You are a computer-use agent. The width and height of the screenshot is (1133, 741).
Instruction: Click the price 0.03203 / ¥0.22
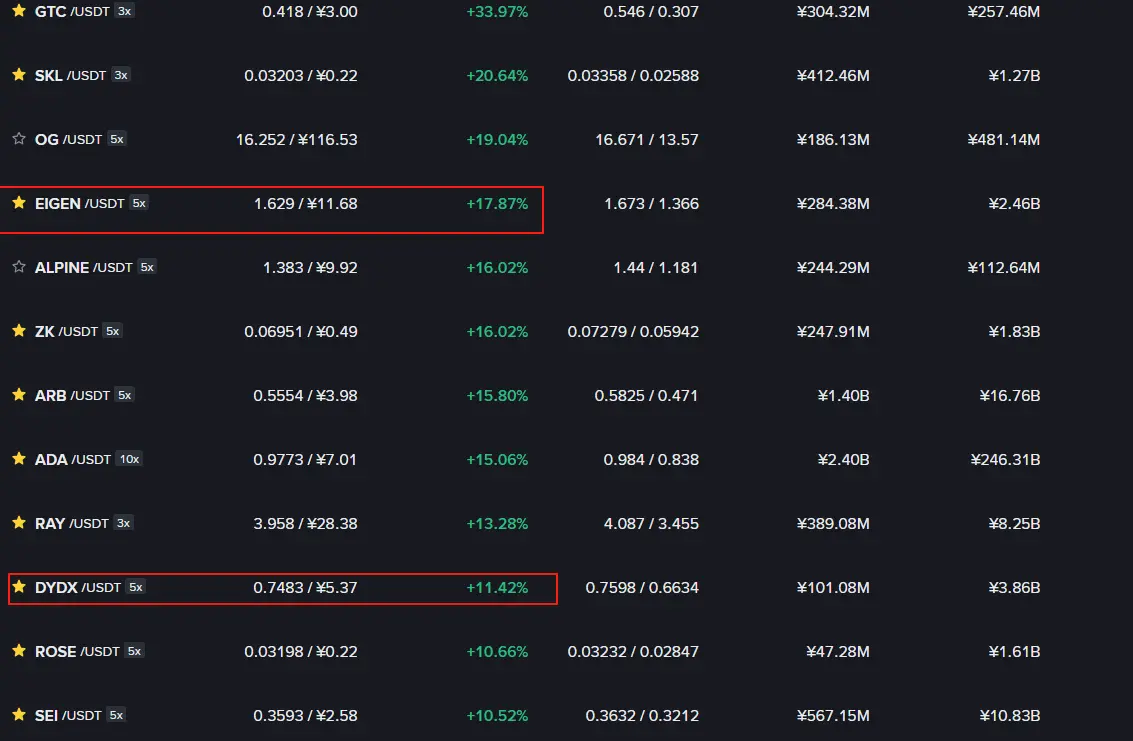[301, 75]
